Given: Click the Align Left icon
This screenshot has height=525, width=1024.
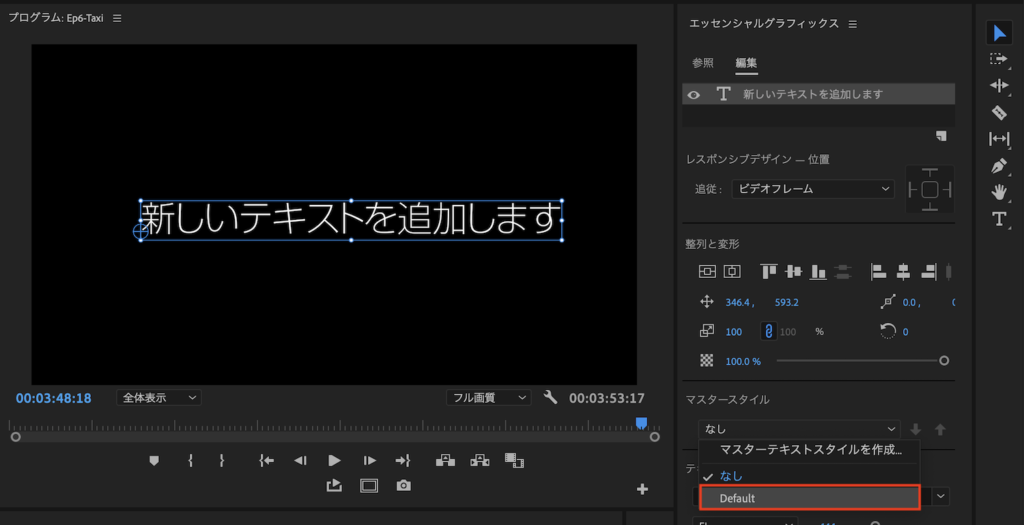Looking at the screenshot, I should point(879,272).
